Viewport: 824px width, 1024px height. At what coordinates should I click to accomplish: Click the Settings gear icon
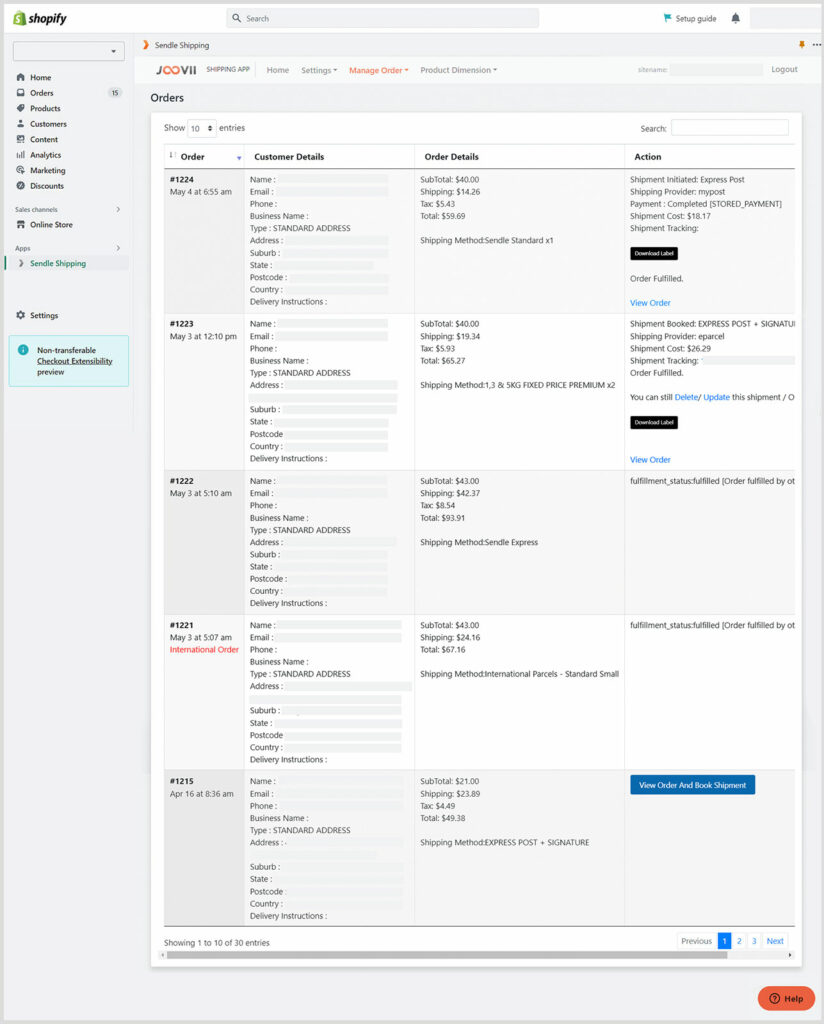[x=20, y=315]
